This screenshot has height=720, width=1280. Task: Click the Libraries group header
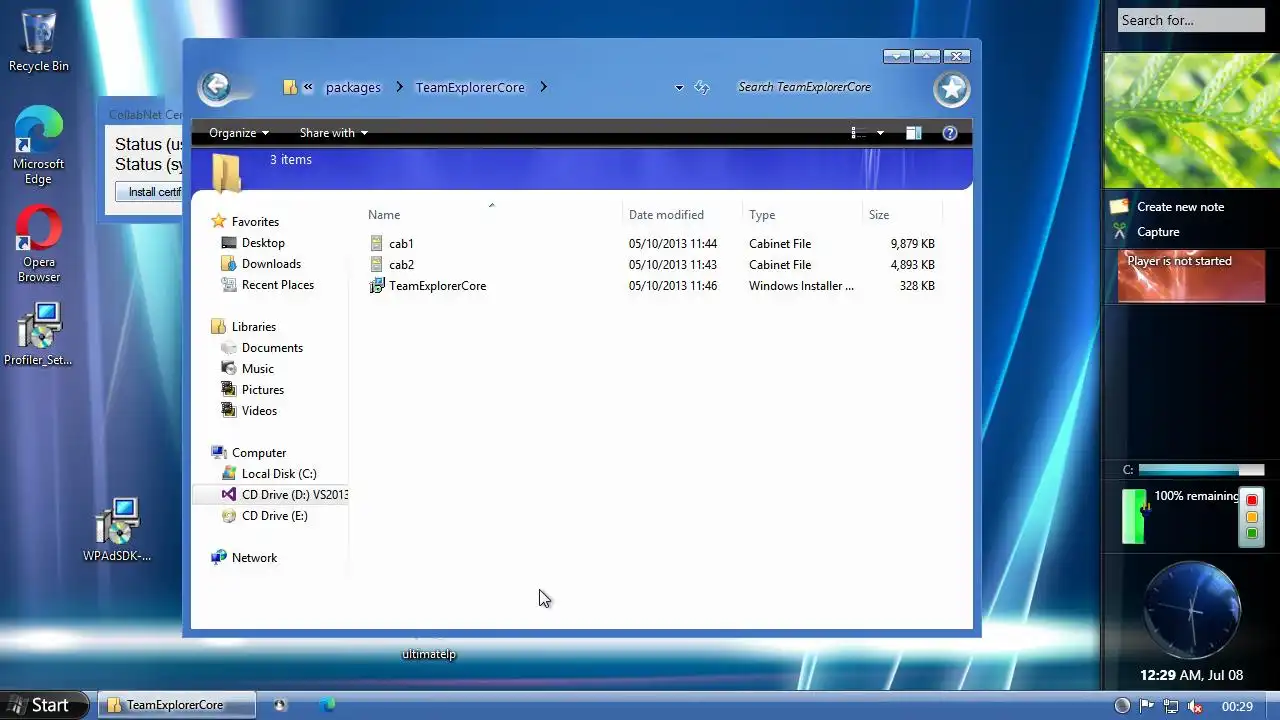[x=253, y=327]
